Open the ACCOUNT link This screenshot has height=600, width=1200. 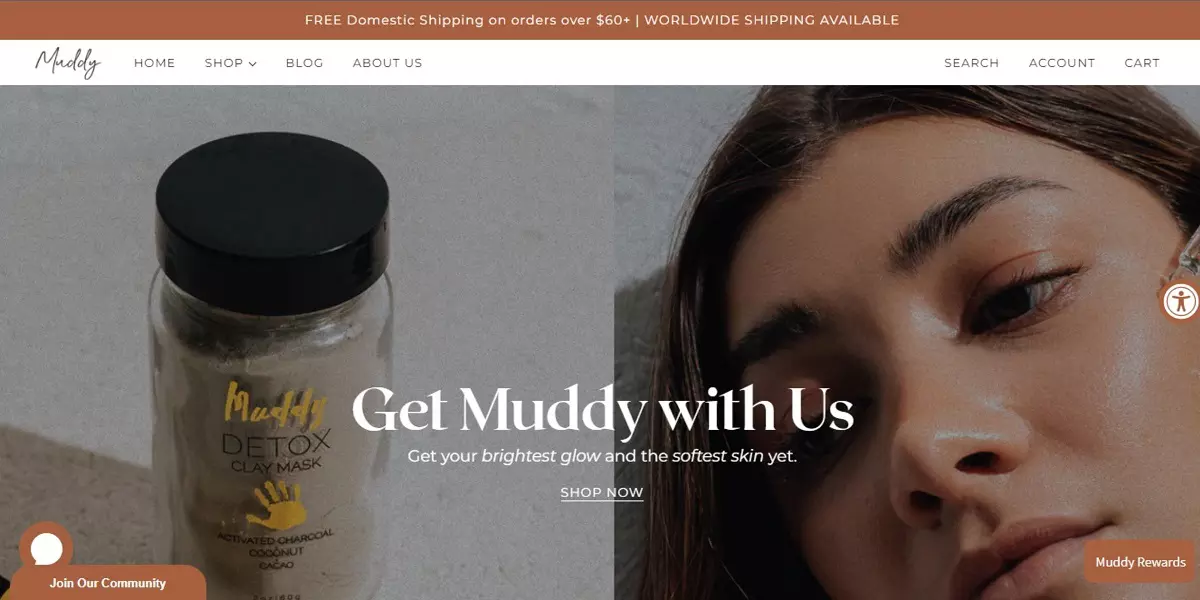tap(1062, 63)
